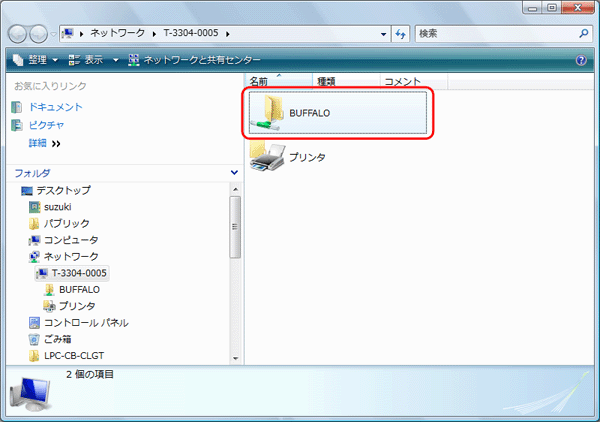Click the ピクチャ favorite icon
The image size is (600, 422).
coord(16,125)
